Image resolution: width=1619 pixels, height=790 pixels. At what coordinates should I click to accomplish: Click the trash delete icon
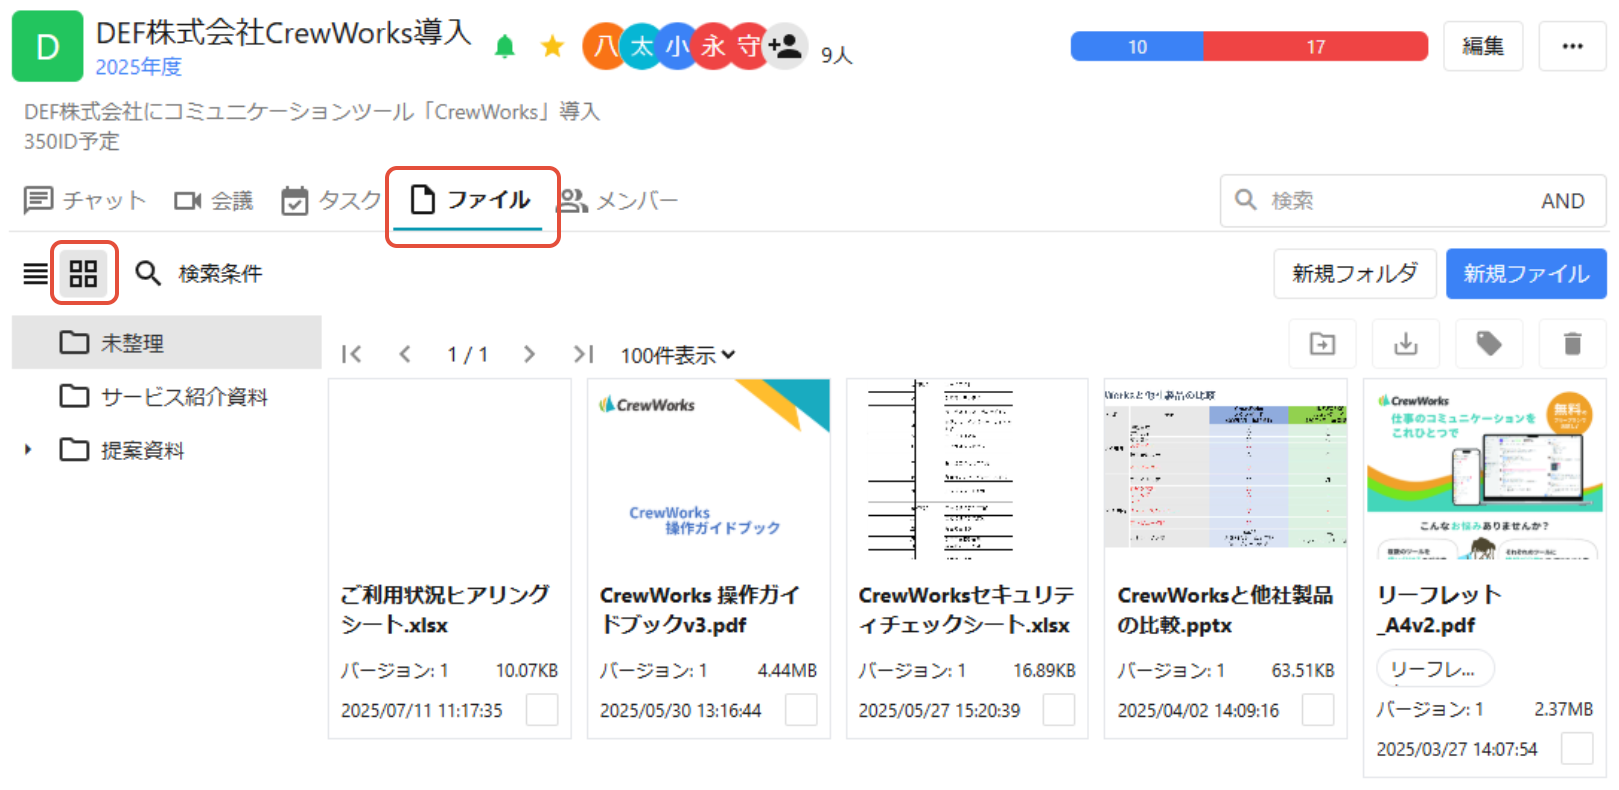pos(1572,344)
